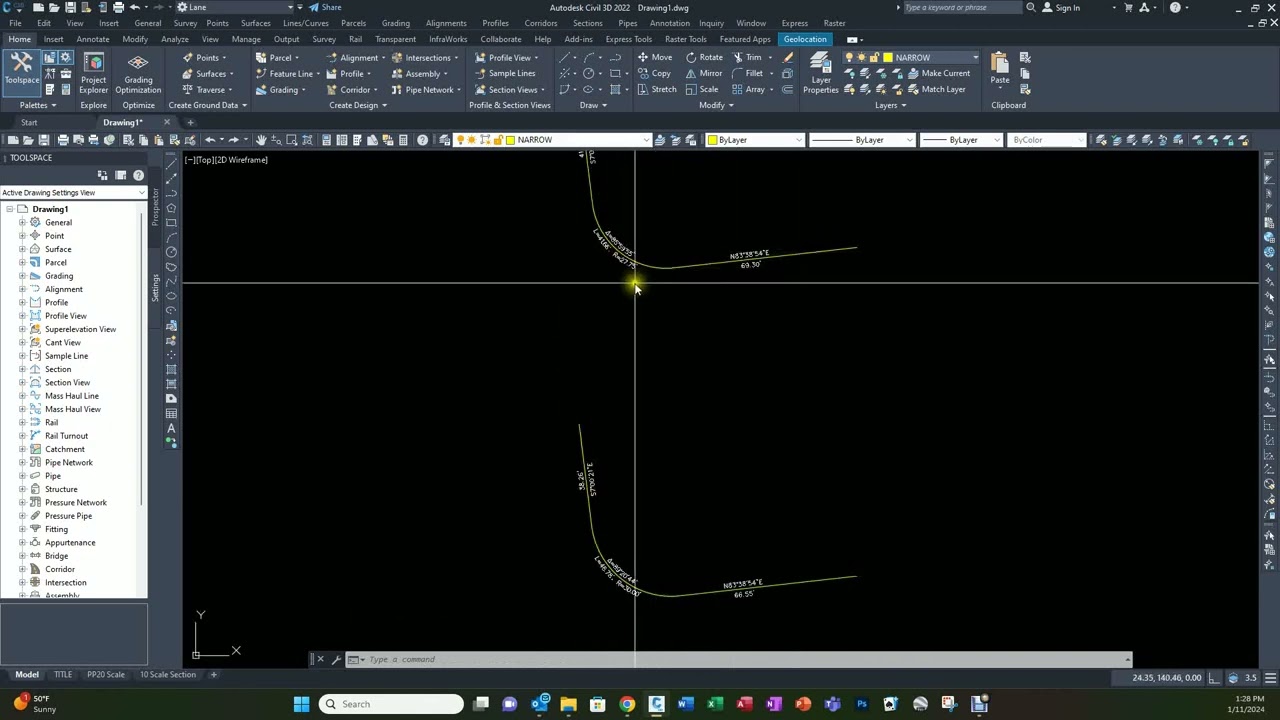Switch to the Model layout tab
Screen dimensions: 1280x720
point(27,675)
